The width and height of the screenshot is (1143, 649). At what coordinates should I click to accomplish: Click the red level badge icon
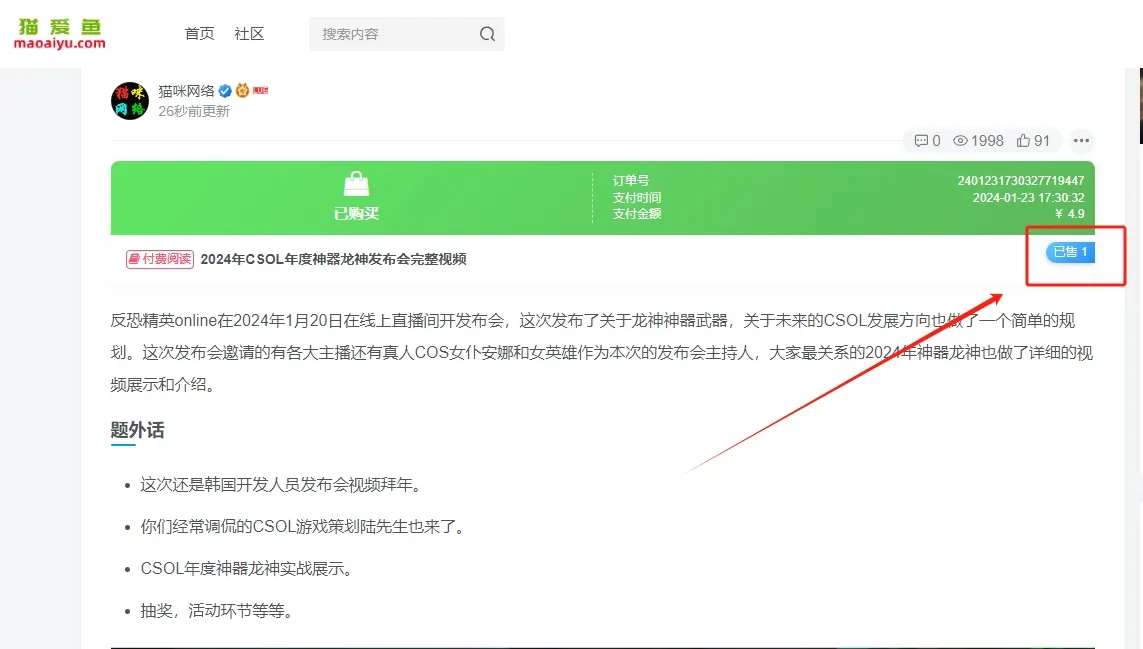point(260,90)
